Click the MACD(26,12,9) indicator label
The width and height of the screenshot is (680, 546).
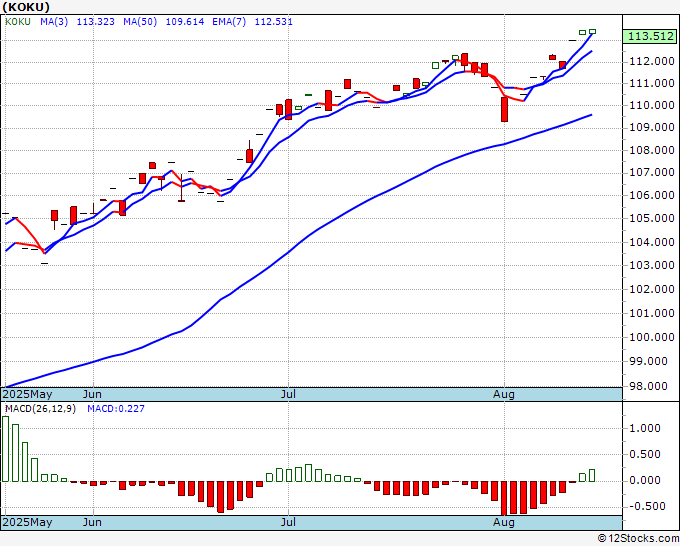pyautogui.click(x=40, y=409)
